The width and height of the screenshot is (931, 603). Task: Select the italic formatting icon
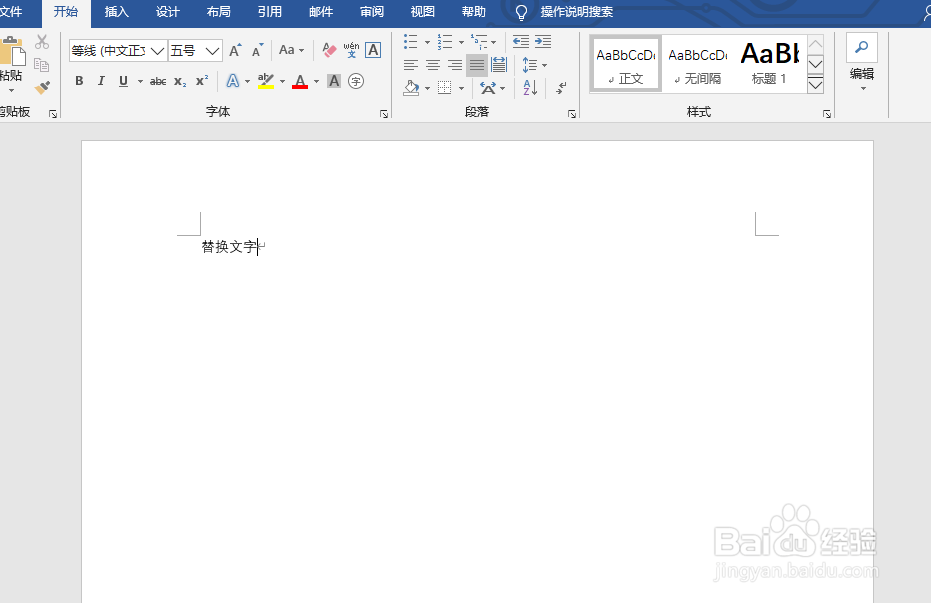[x=101, y=81]
